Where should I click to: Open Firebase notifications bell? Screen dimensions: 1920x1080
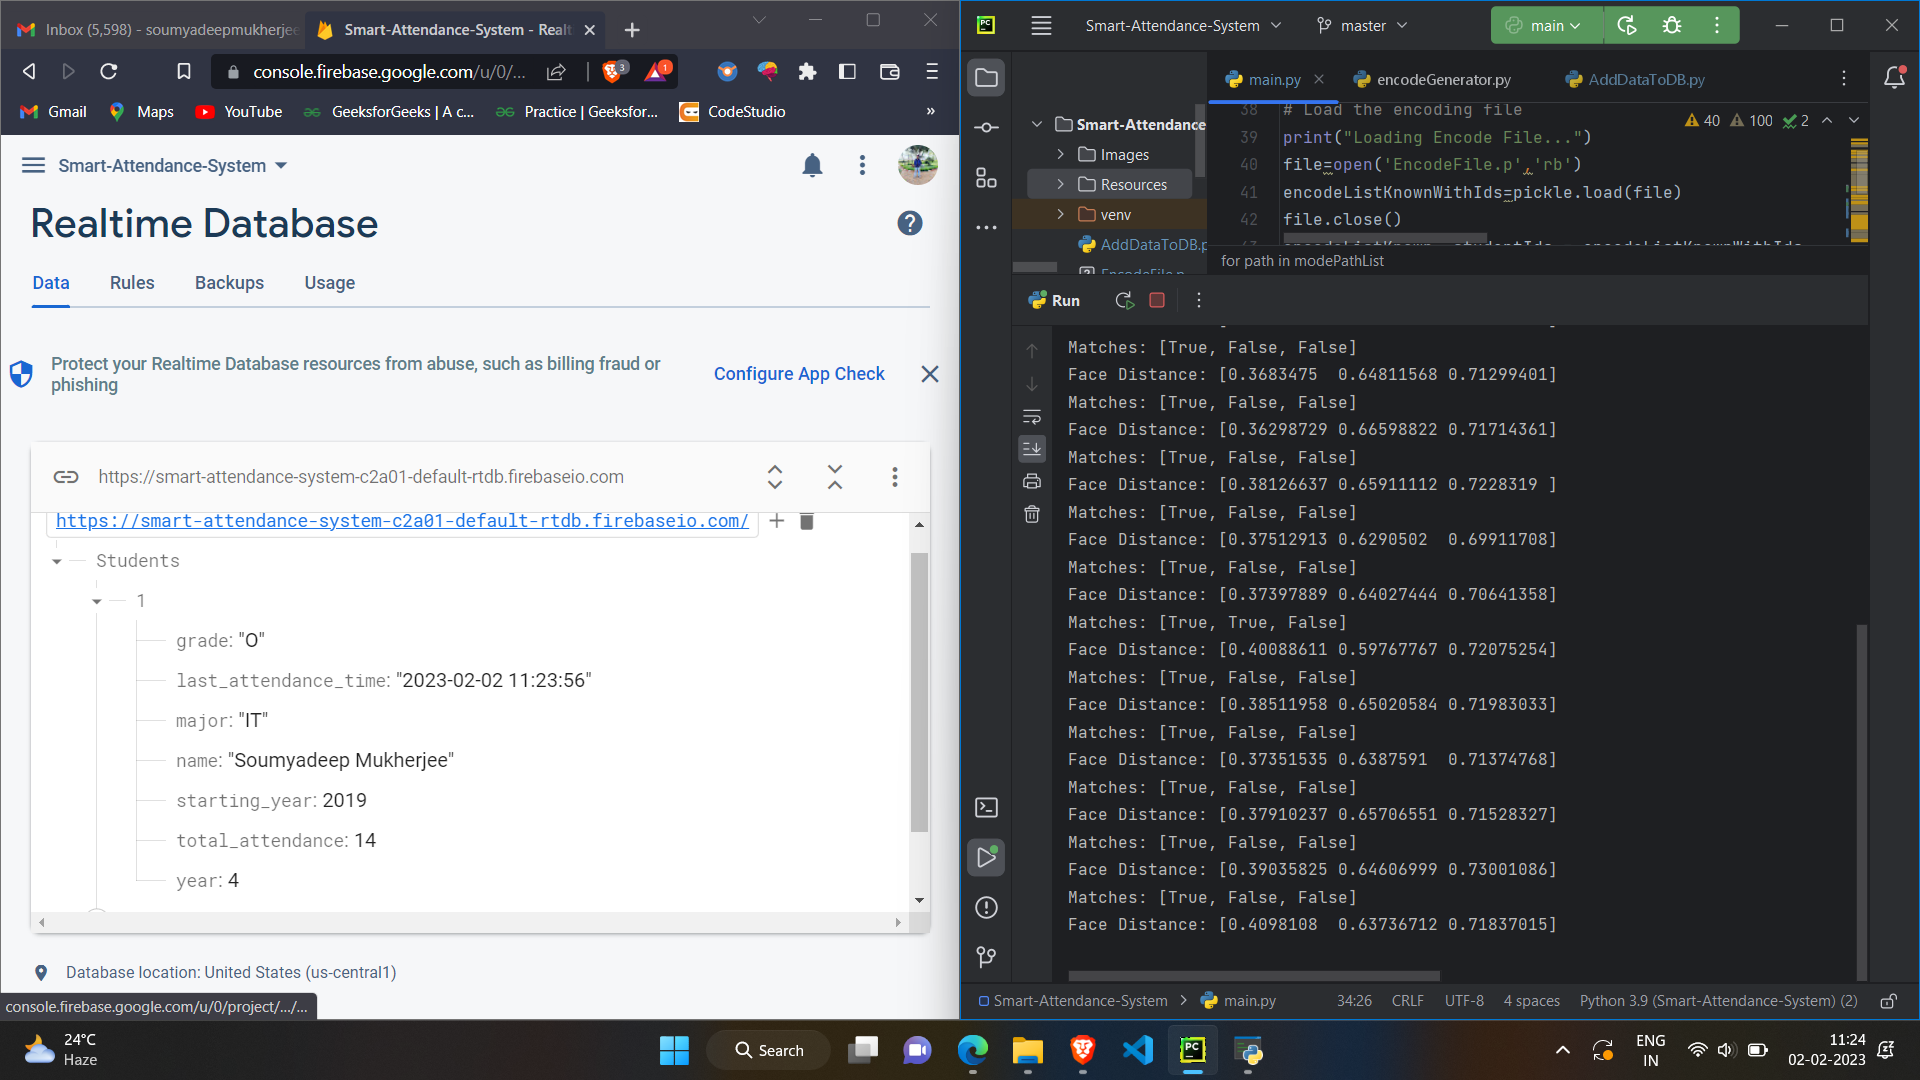[812, 165]
